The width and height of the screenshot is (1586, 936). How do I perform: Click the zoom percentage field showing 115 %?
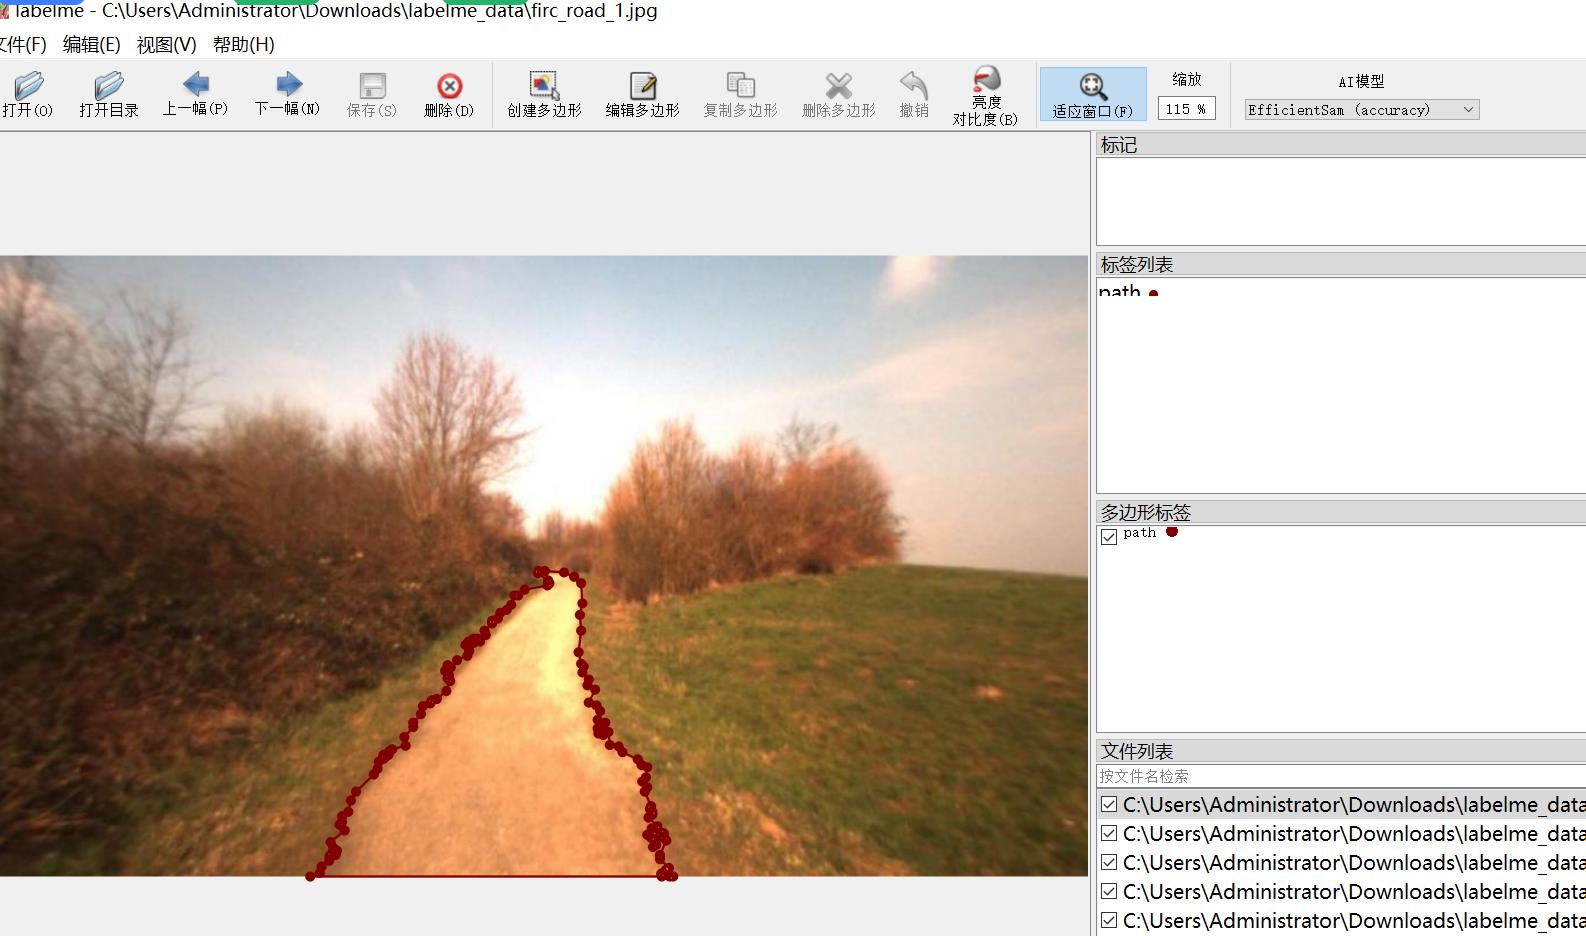(x=1185, y=109)
